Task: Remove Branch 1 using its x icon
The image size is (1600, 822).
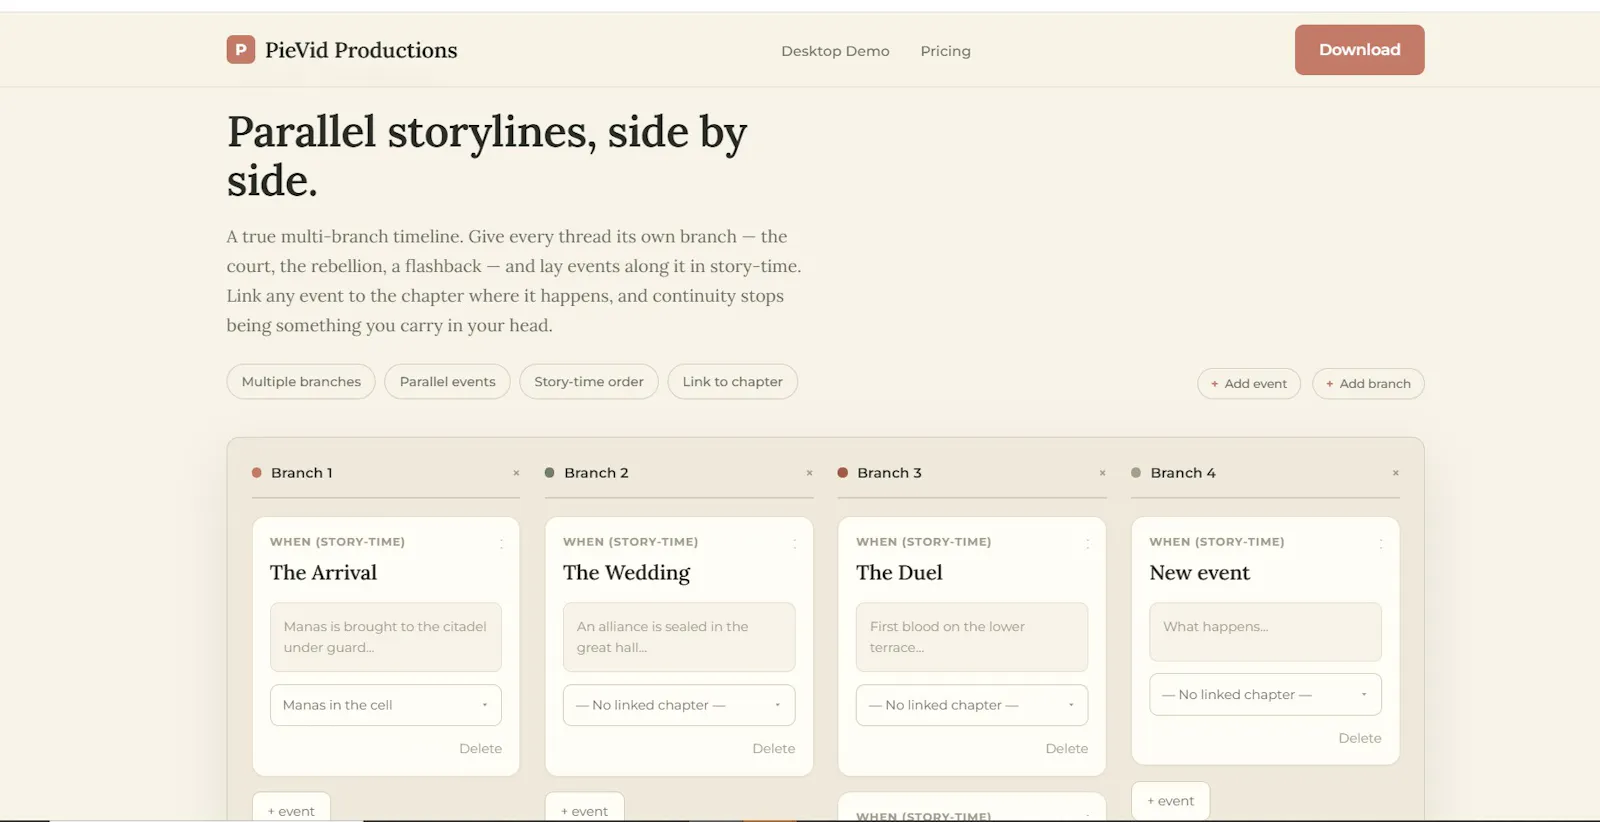Action: (x=516, y=473)
